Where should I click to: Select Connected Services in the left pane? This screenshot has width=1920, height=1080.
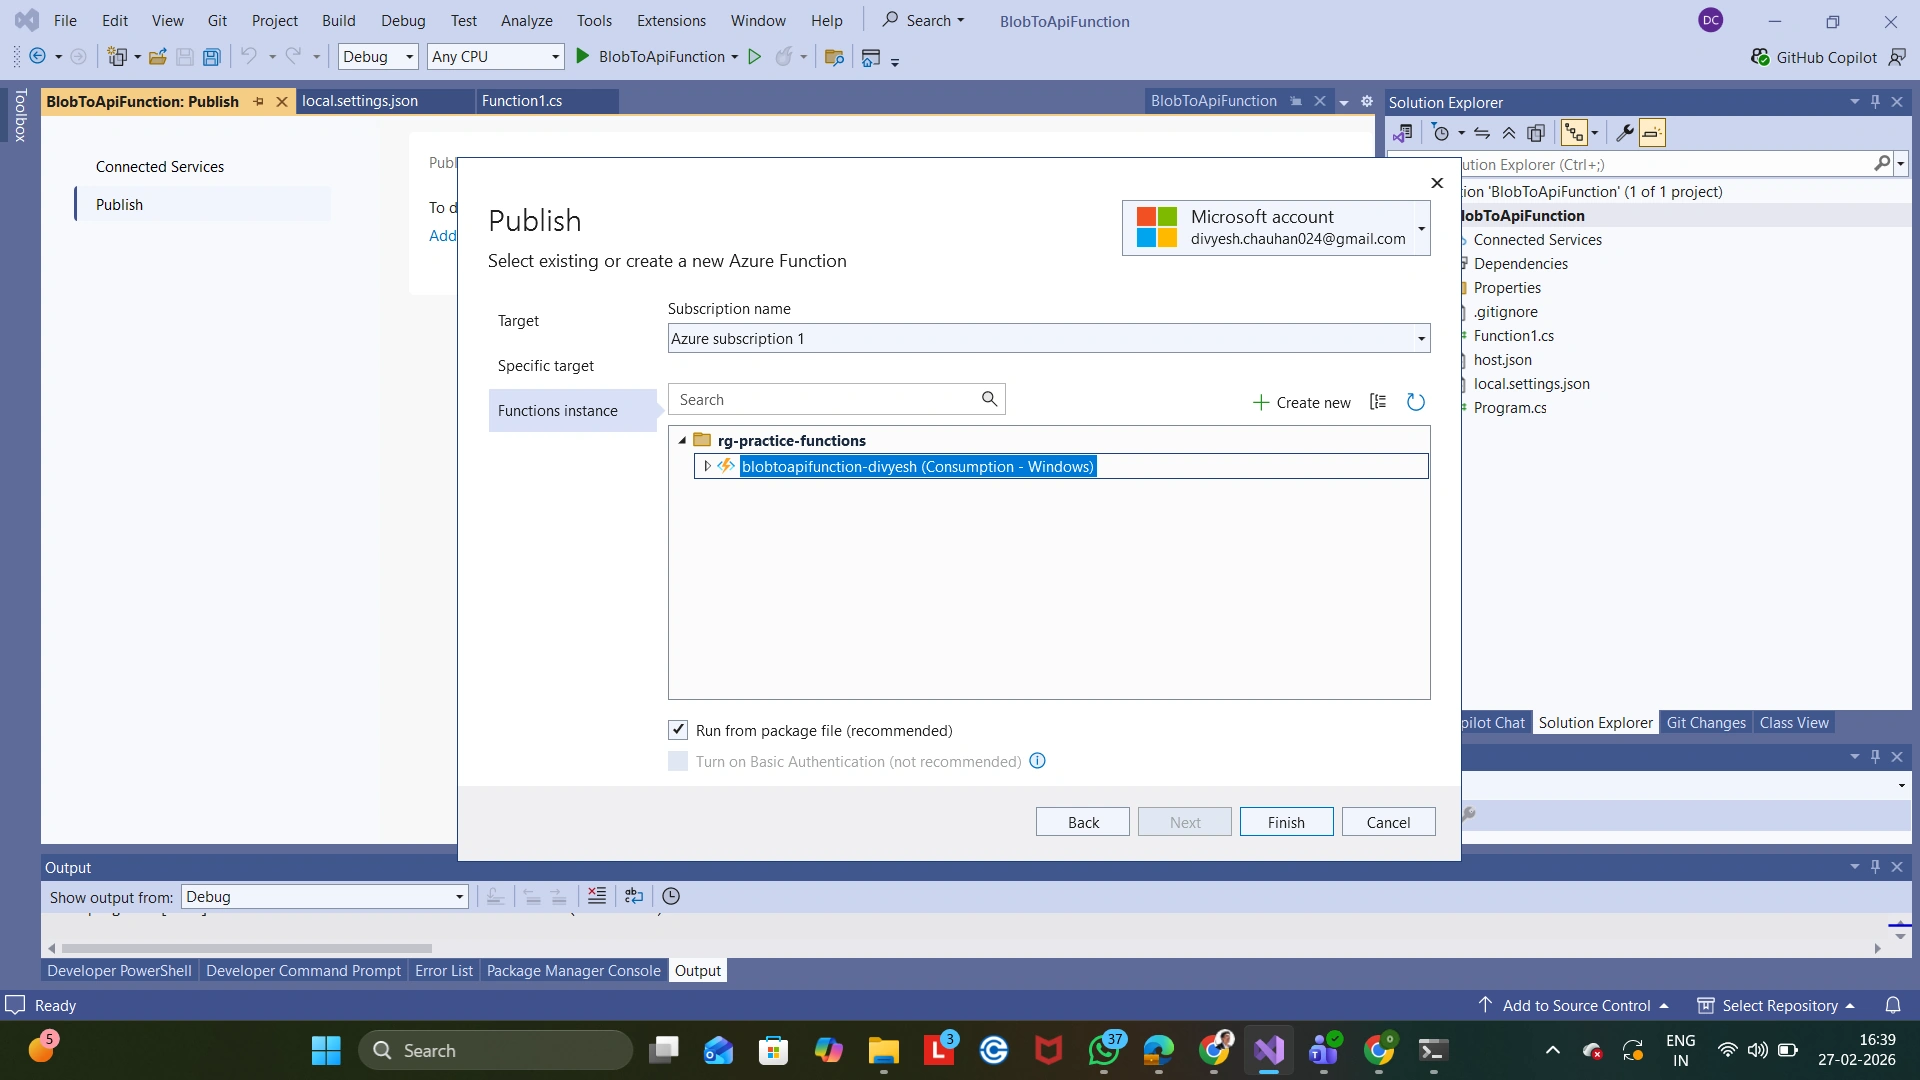pos(160,166)
